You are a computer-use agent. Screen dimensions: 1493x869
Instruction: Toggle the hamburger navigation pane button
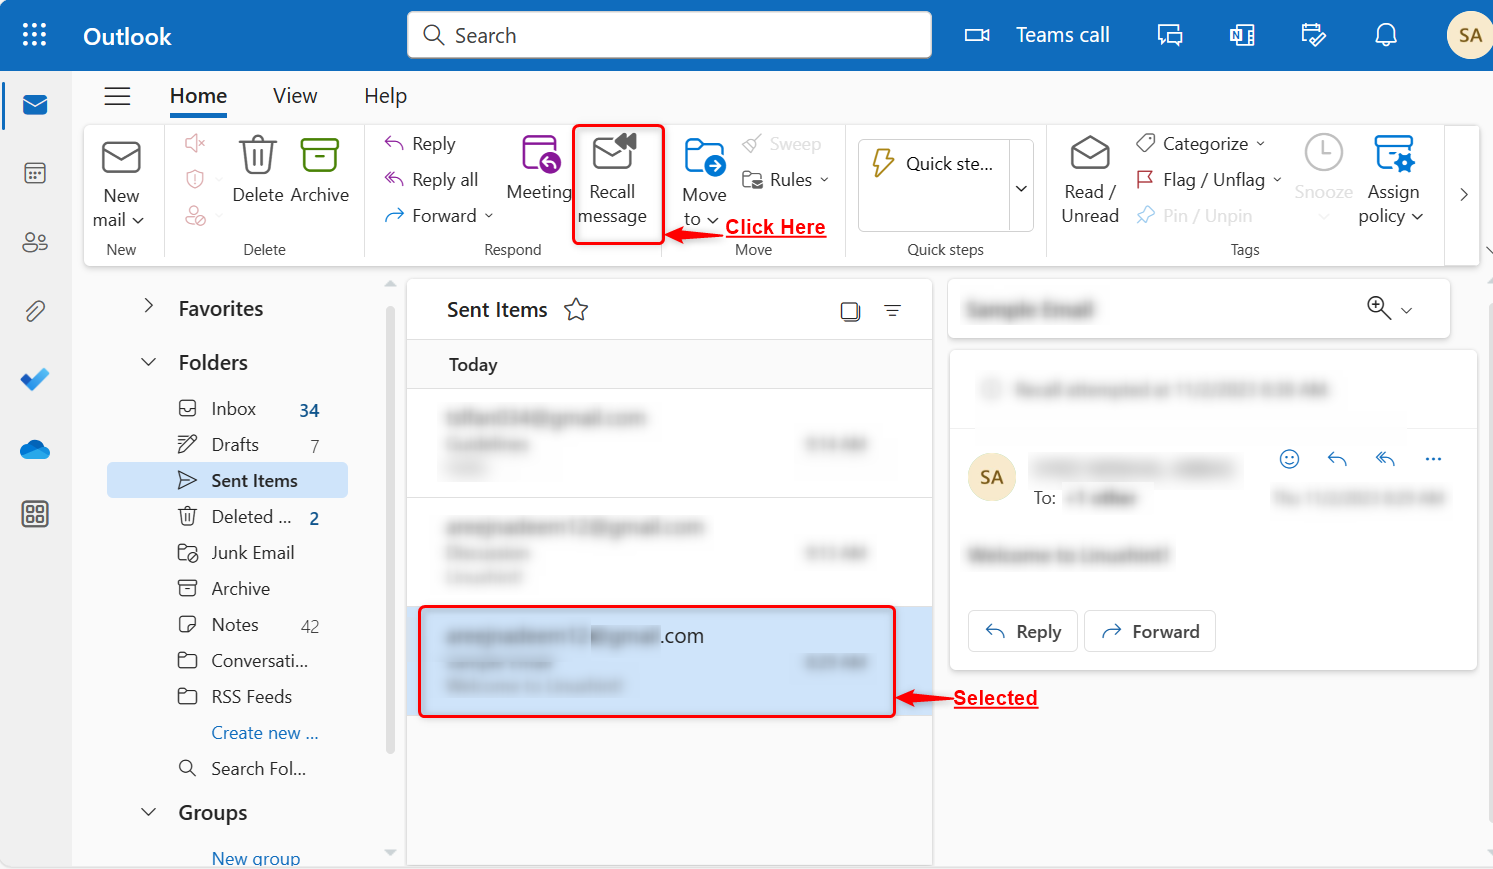coord(117,96)
